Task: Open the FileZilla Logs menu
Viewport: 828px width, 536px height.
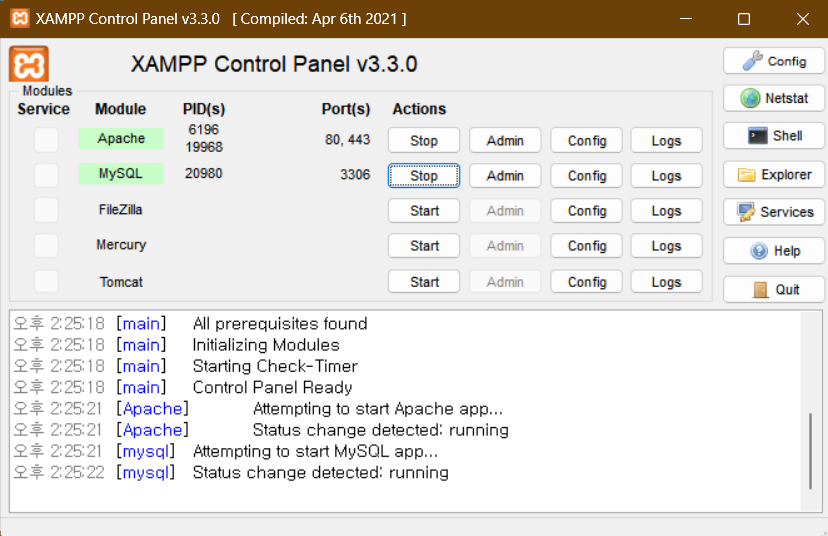Action: click(666, 211)
